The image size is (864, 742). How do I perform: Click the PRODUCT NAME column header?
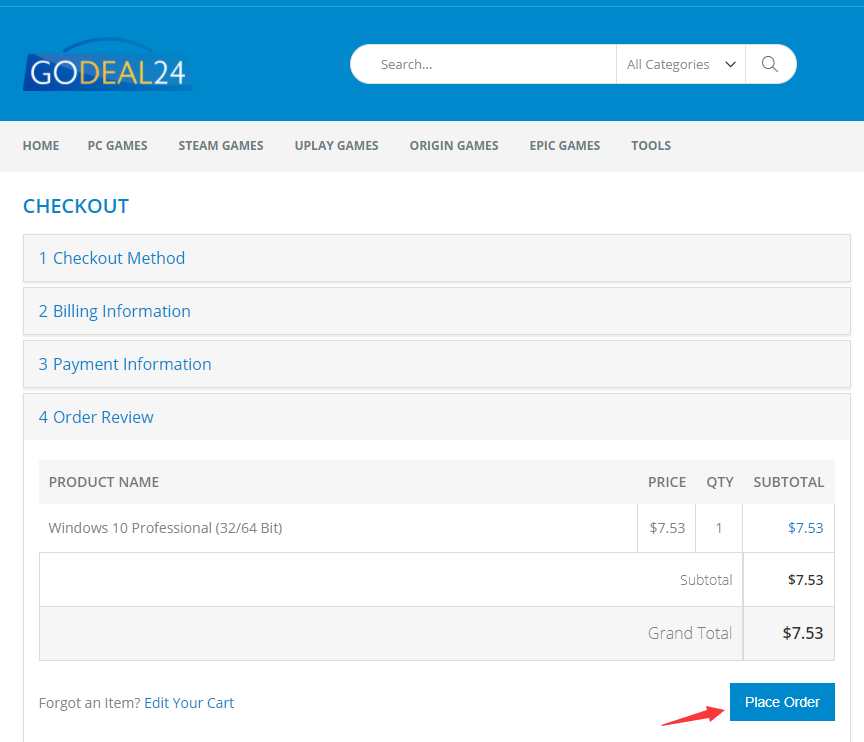pos(104,482)
